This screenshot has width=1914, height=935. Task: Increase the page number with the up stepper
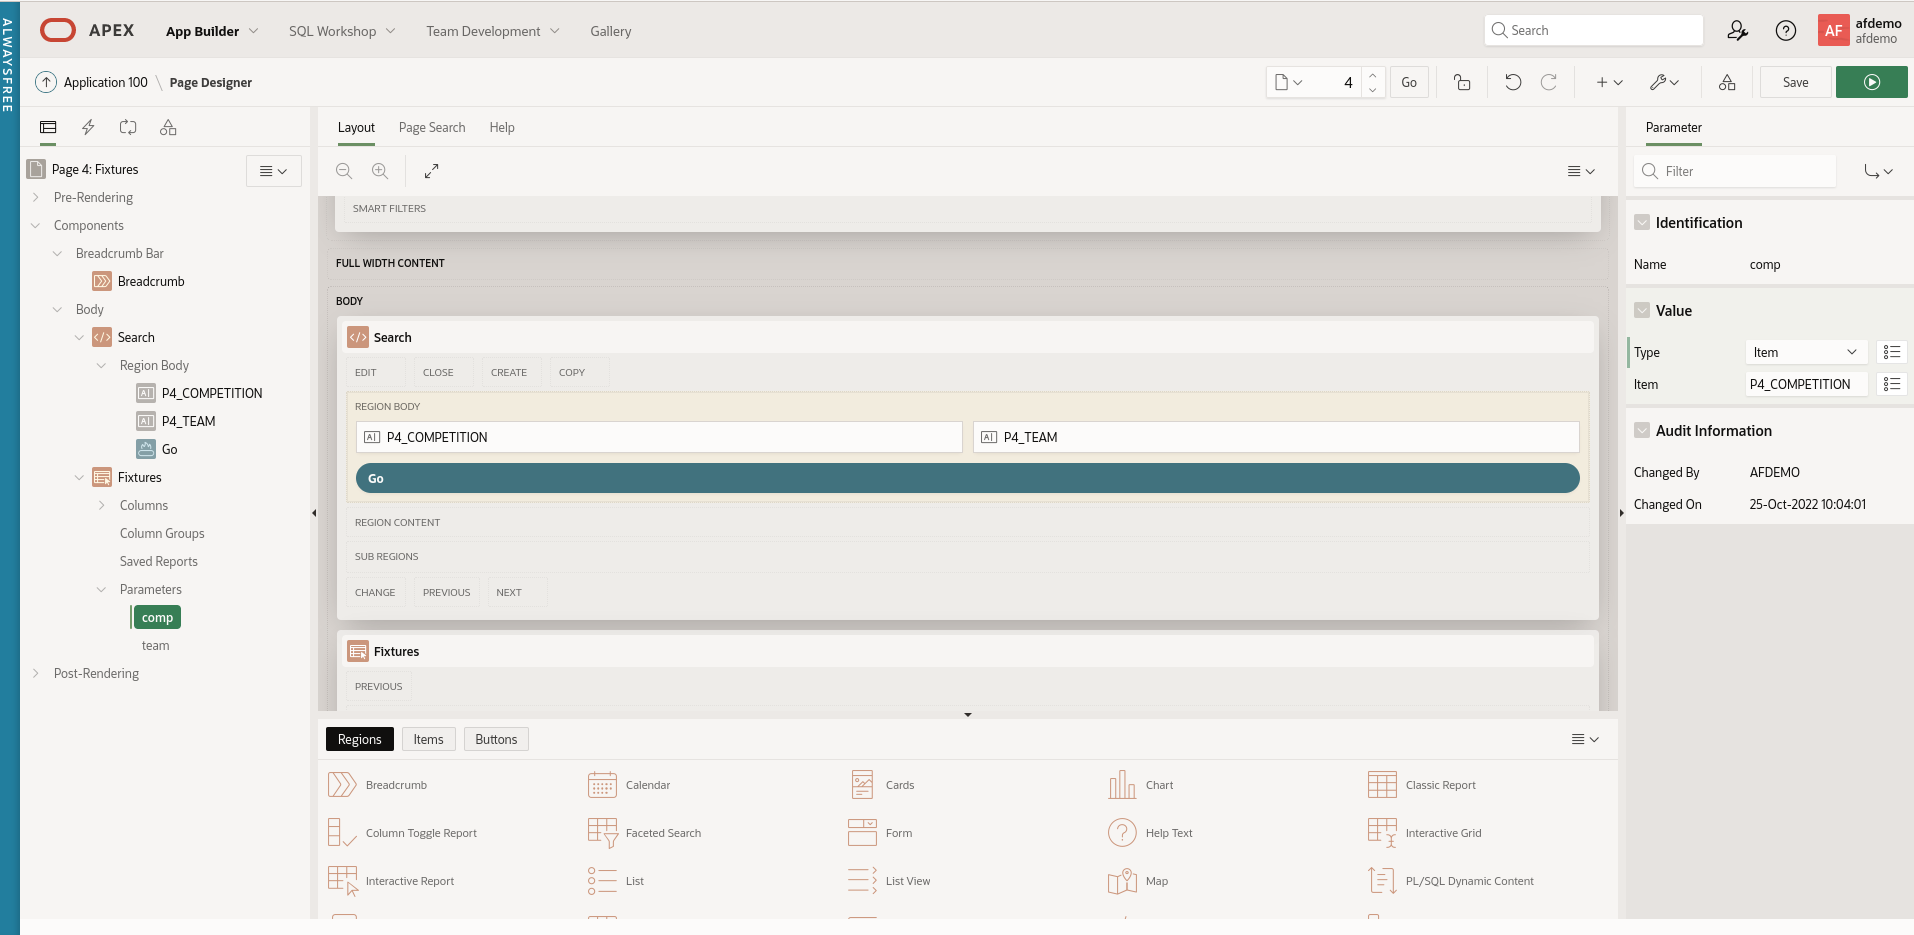1374,75
